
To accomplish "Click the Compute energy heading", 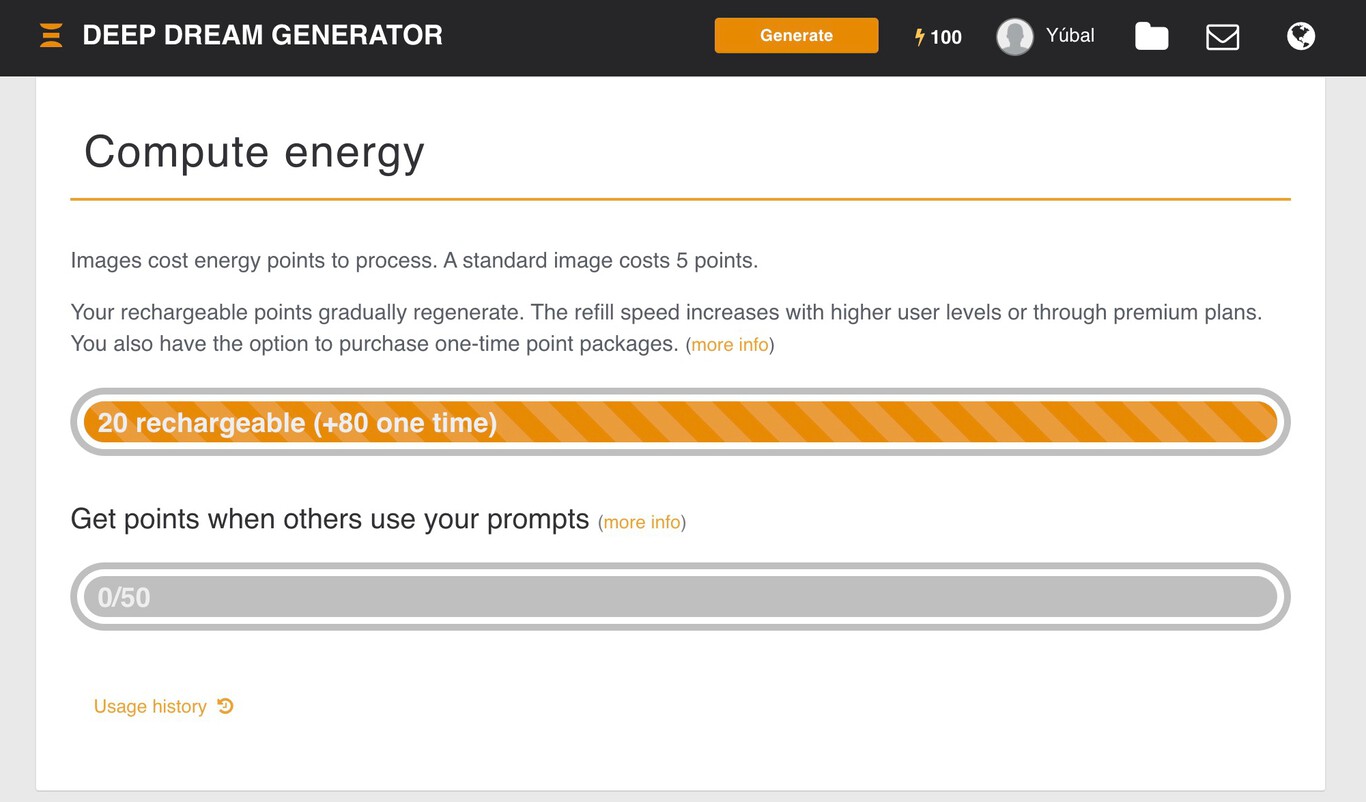I will click(x=254, y=152).
